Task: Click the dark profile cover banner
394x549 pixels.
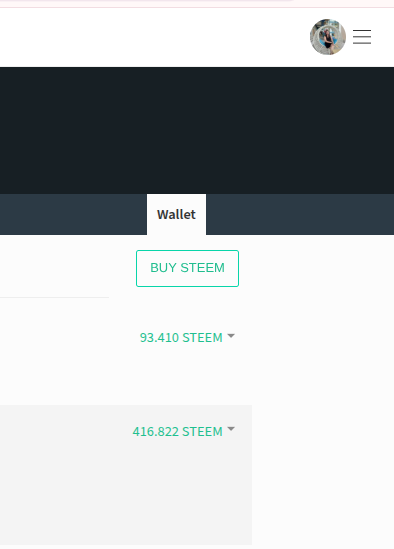Action: 197,130
